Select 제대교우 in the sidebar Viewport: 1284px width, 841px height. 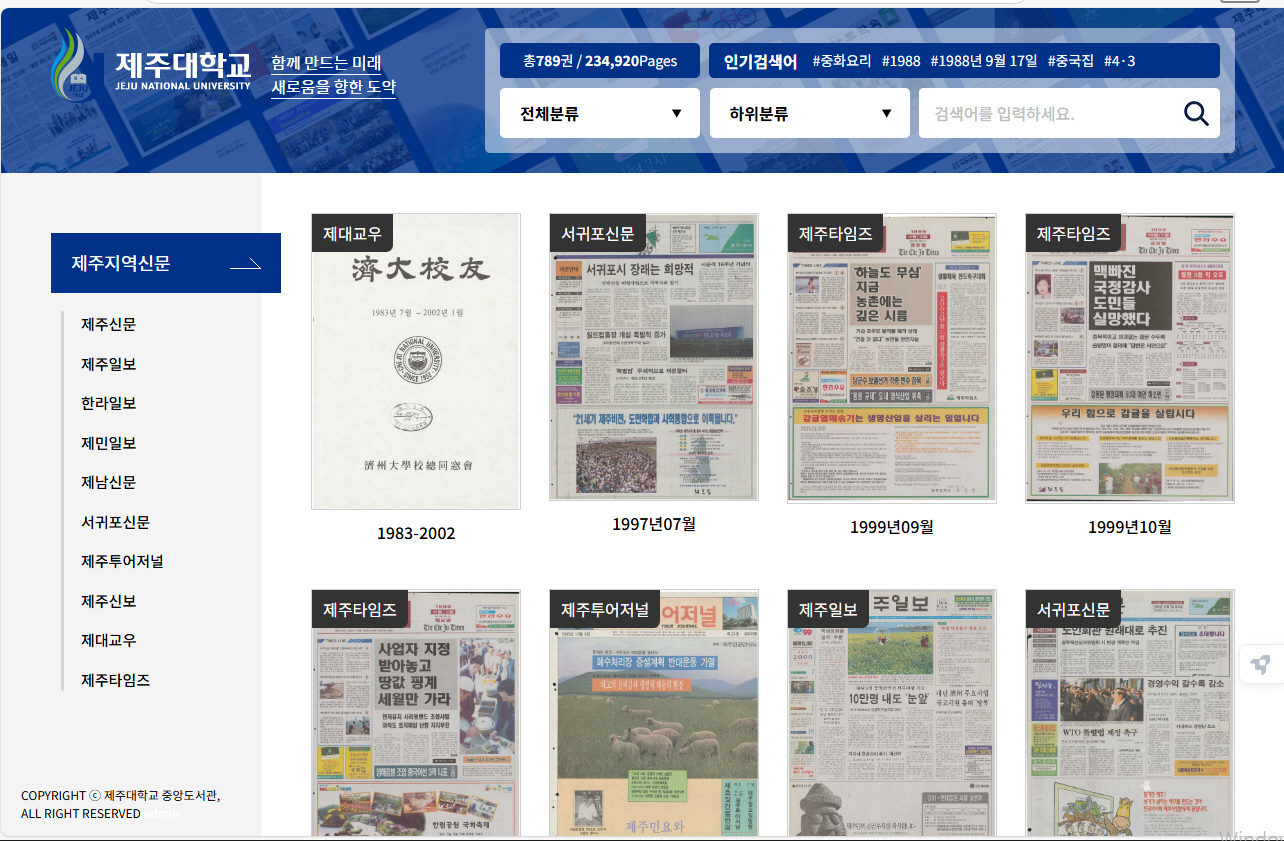tap(109, 640)
